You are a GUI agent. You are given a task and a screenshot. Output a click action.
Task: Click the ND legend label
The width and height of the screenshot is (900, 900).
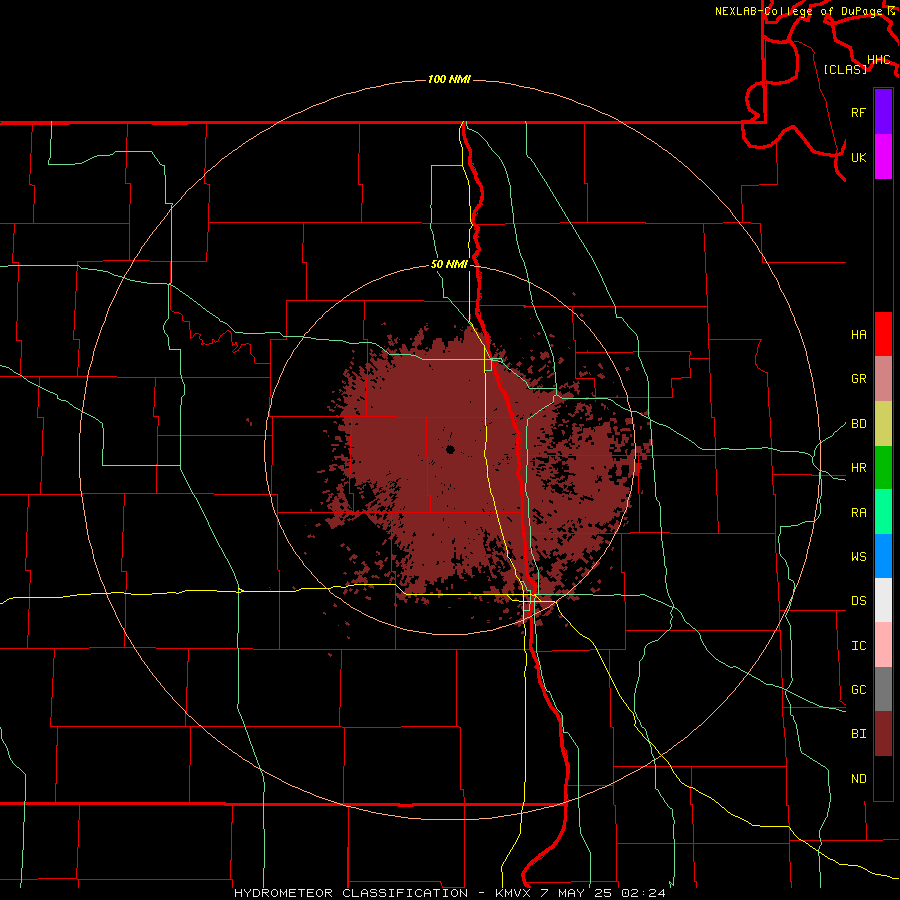coord(858,779)
